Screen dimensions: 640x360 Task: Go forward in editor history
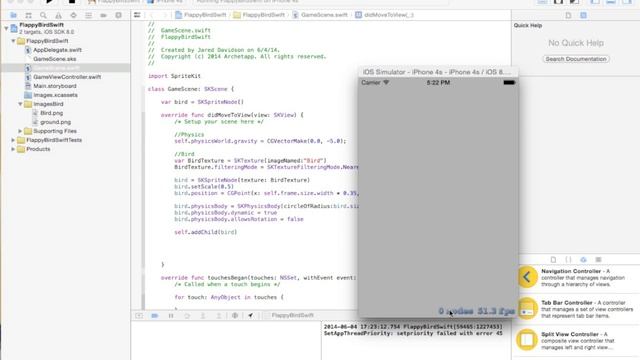(x=164, y=15)
